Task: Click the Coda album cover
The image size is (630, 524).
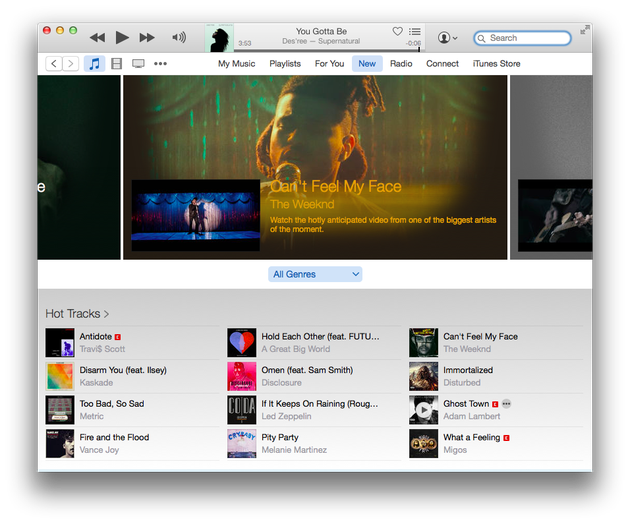Action: (241, 410)
